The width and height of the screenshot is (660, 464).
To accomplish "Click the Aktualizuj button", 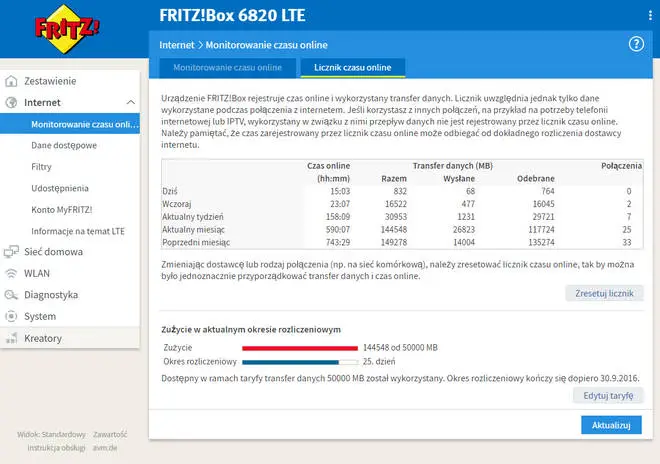I will coord(611,425).
